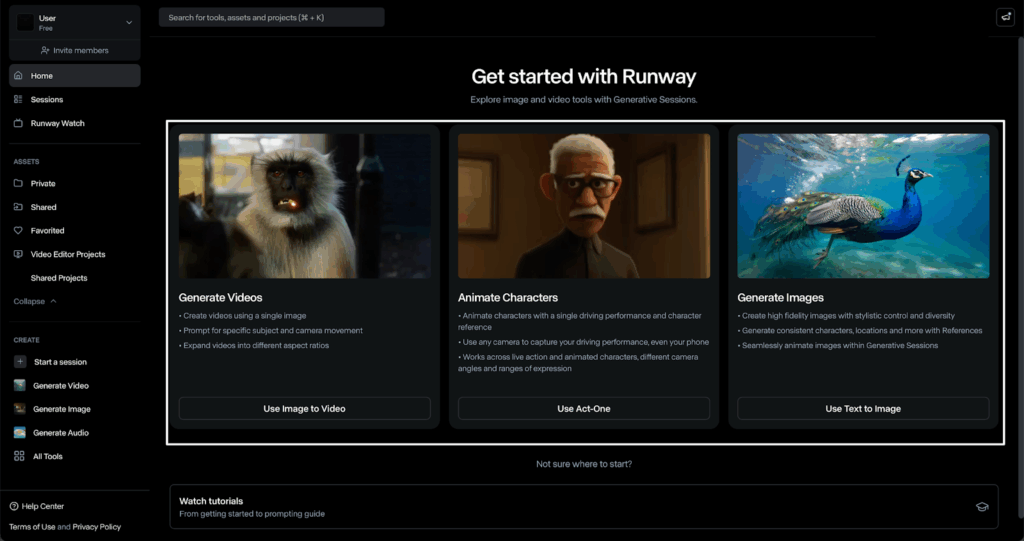The width and height of the screenshot is (1024, 541).
Task: Click the Home house icon
Action: [x=18, y=76]
